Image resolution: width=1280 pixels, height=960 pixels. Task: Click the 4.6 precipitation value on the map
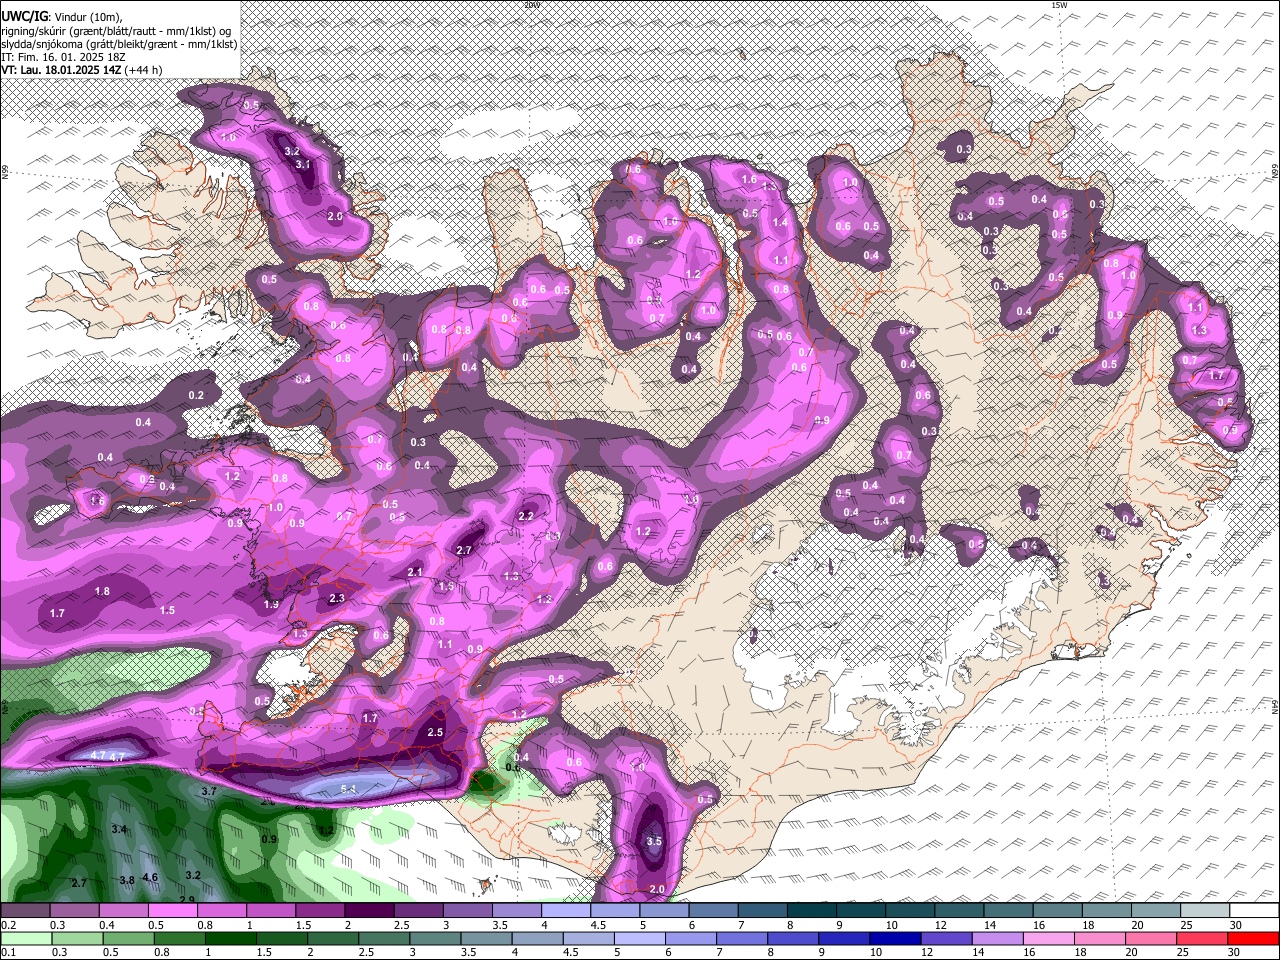pyautogui.click(x=150, y=877)
